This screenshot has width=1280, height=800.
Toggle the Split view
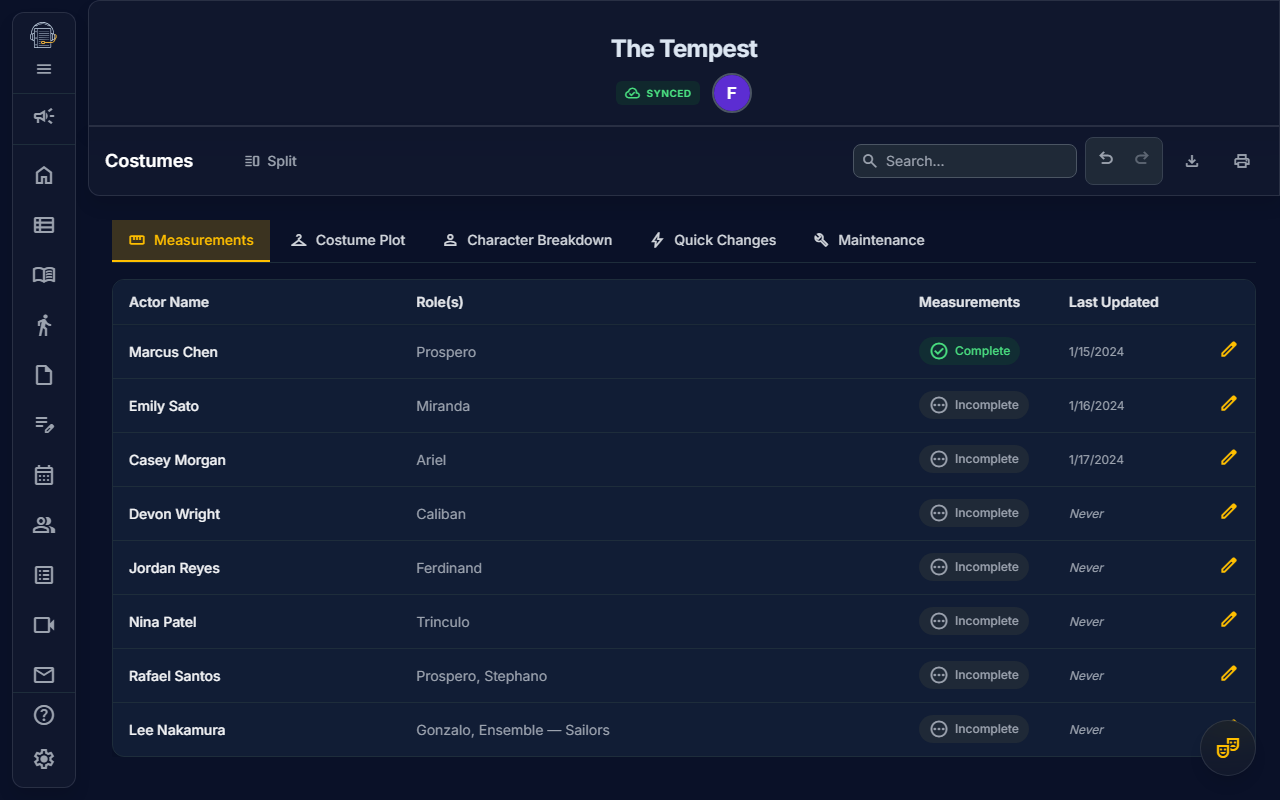coord(271,161)
